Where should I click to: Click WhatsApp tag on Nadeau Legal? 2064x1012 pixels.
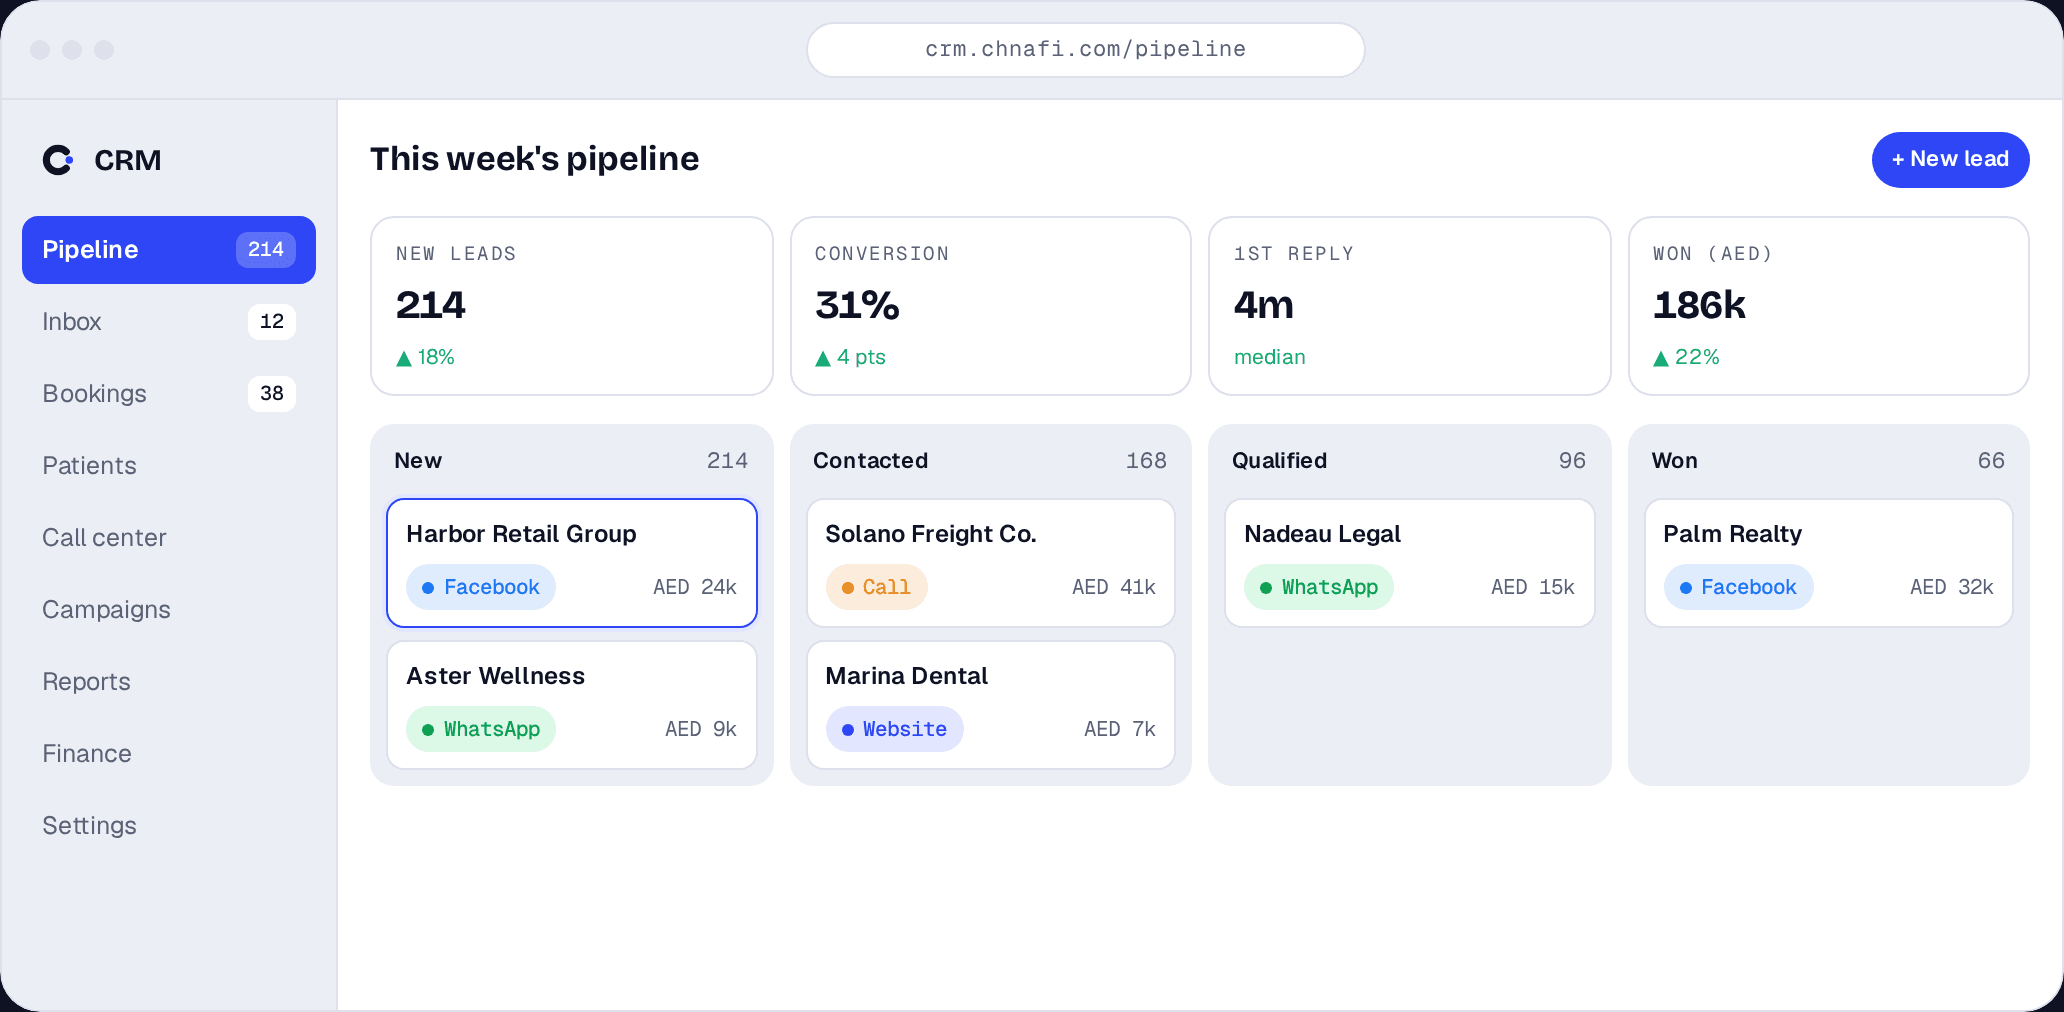[x=1319, y=587]
